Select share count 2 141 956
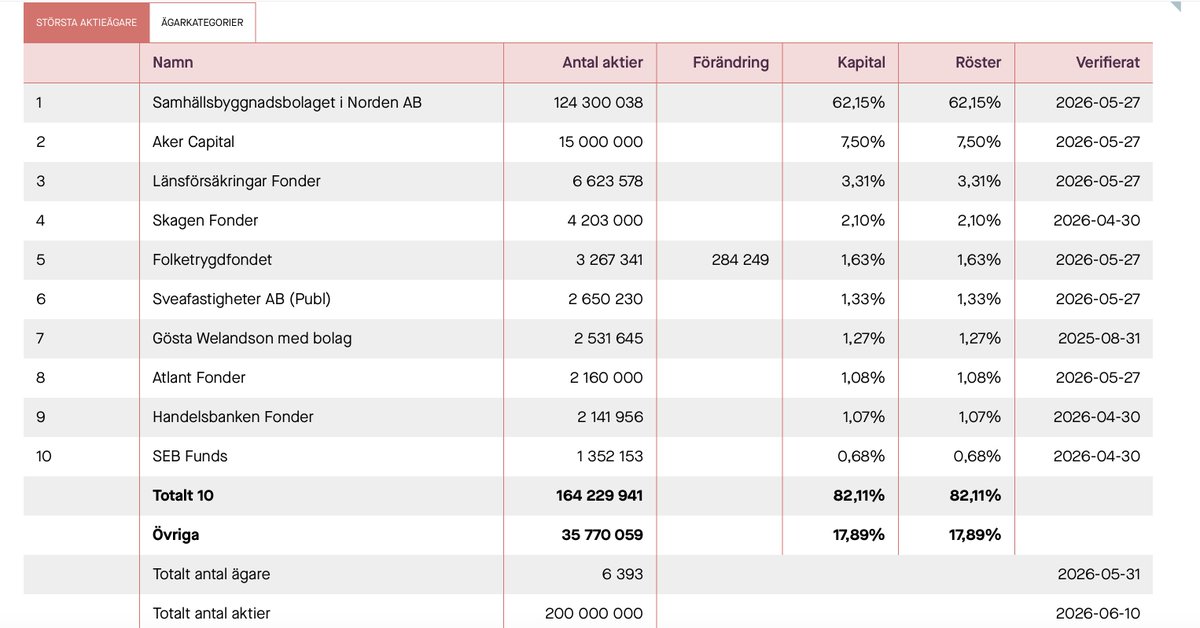 point(610,417)
